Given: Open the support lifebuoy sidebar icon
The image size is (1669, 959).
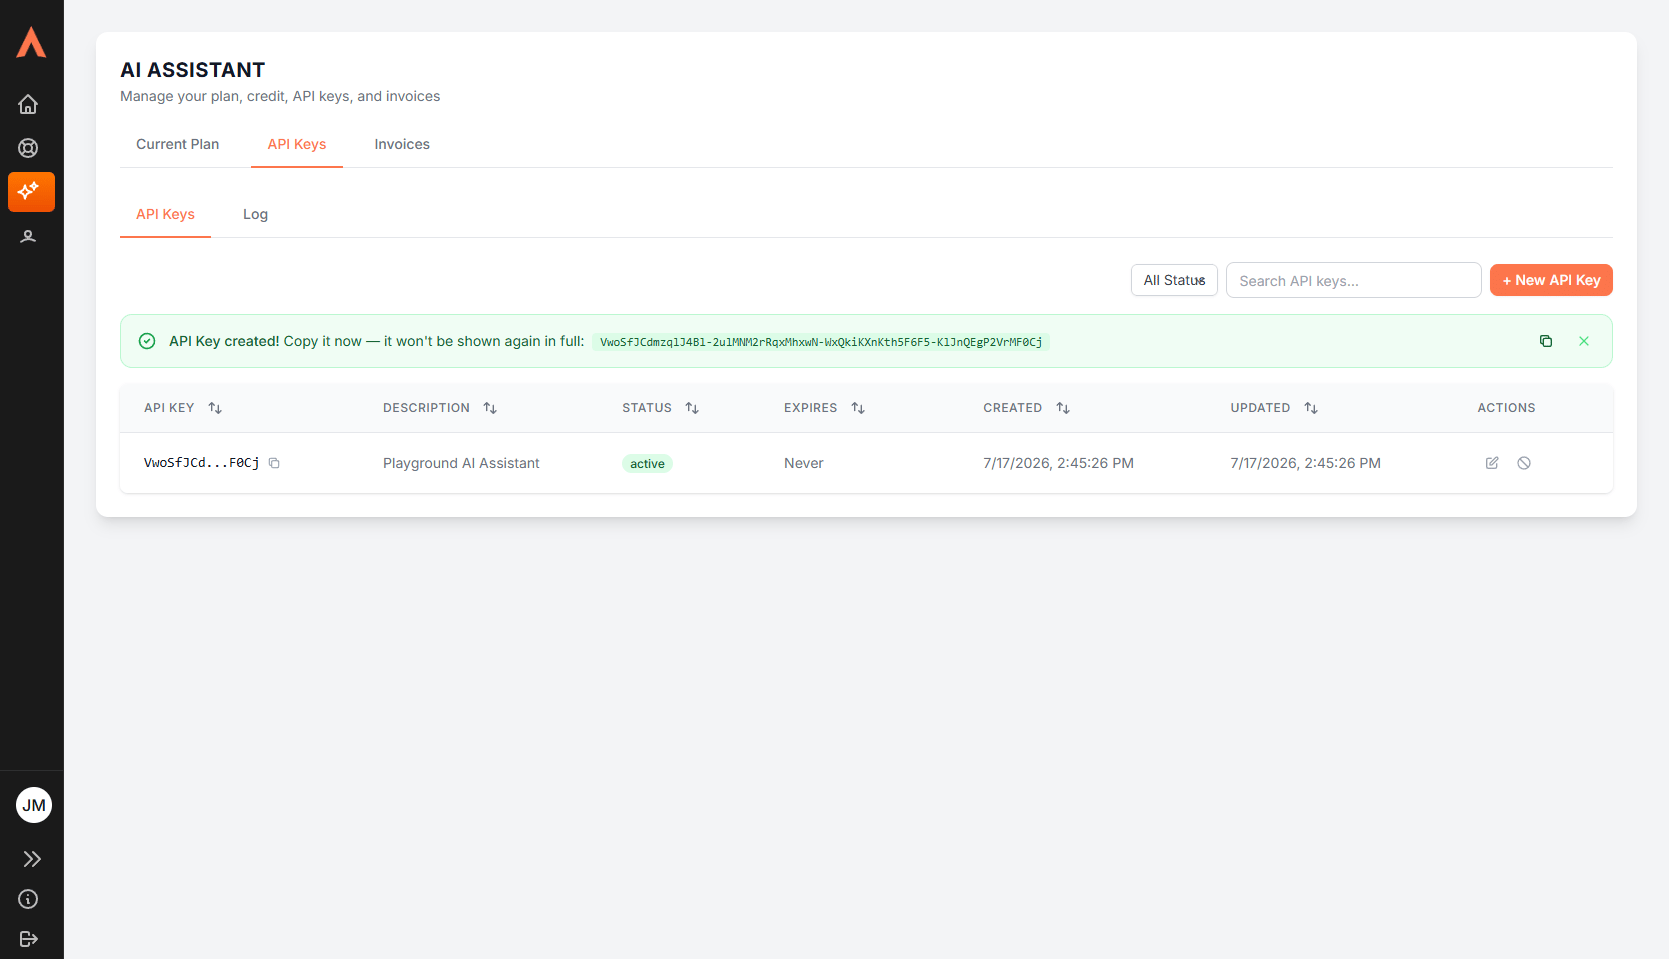Looking at the screenshot, I should pos(28,148).
